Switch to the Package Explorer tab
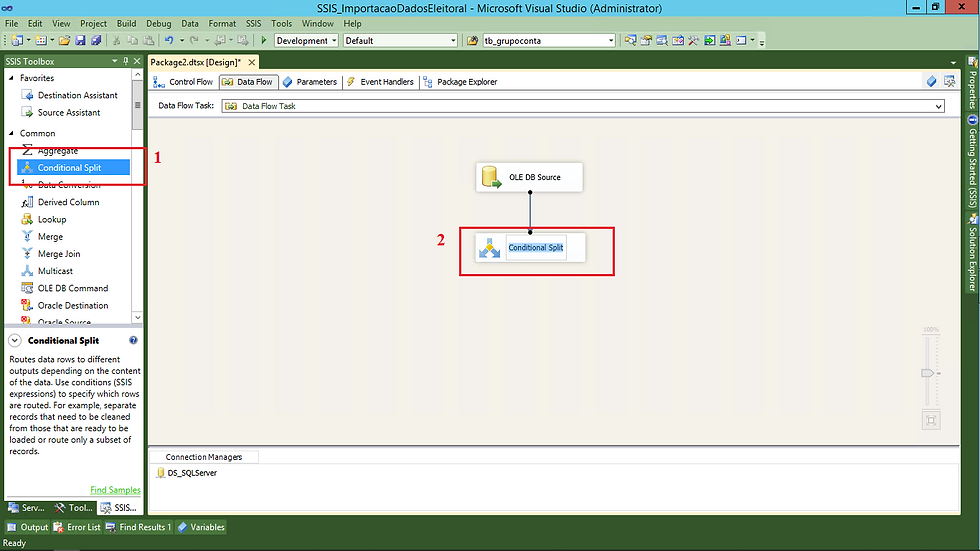 [460, 82]
